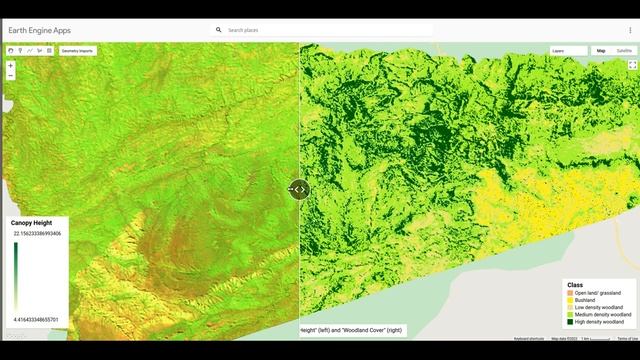Click the 'High density woodland' legend label

tap(599, 322)
